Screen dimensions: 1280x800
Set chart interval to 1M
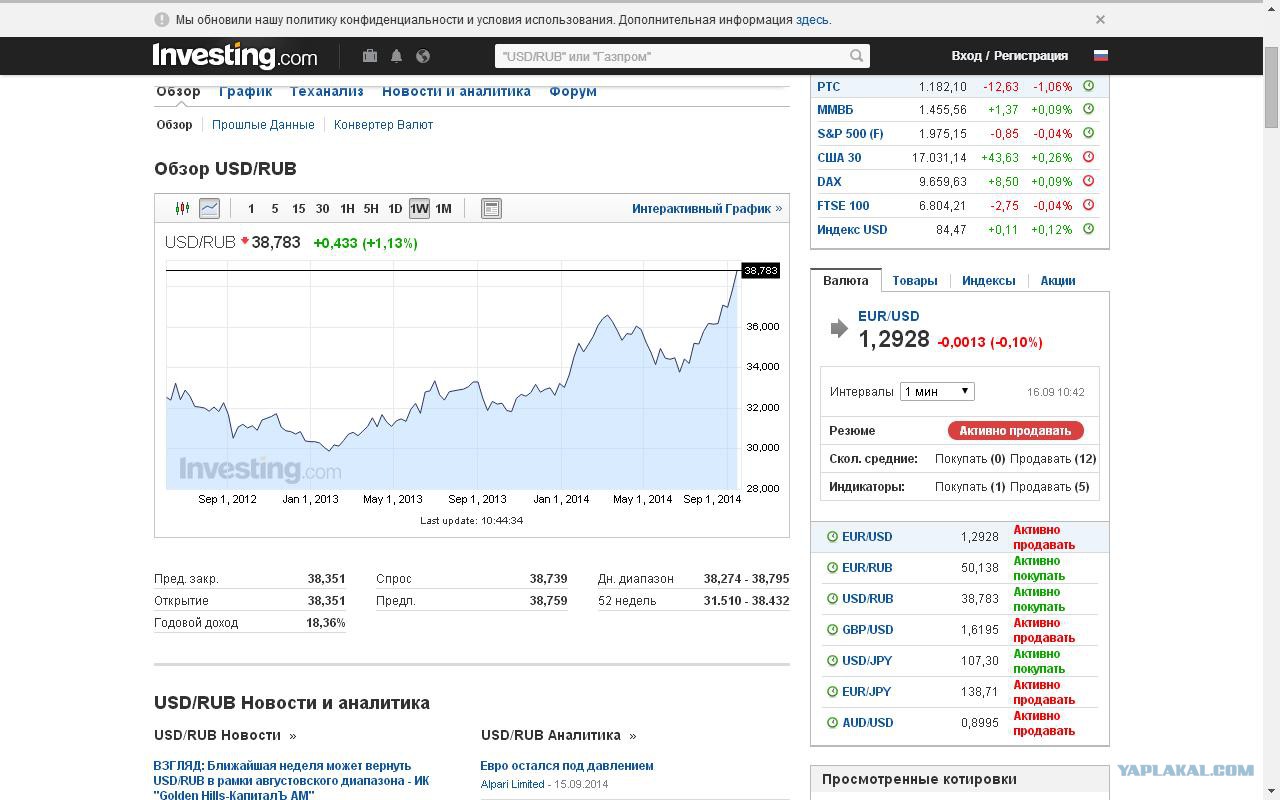point(443,208)
